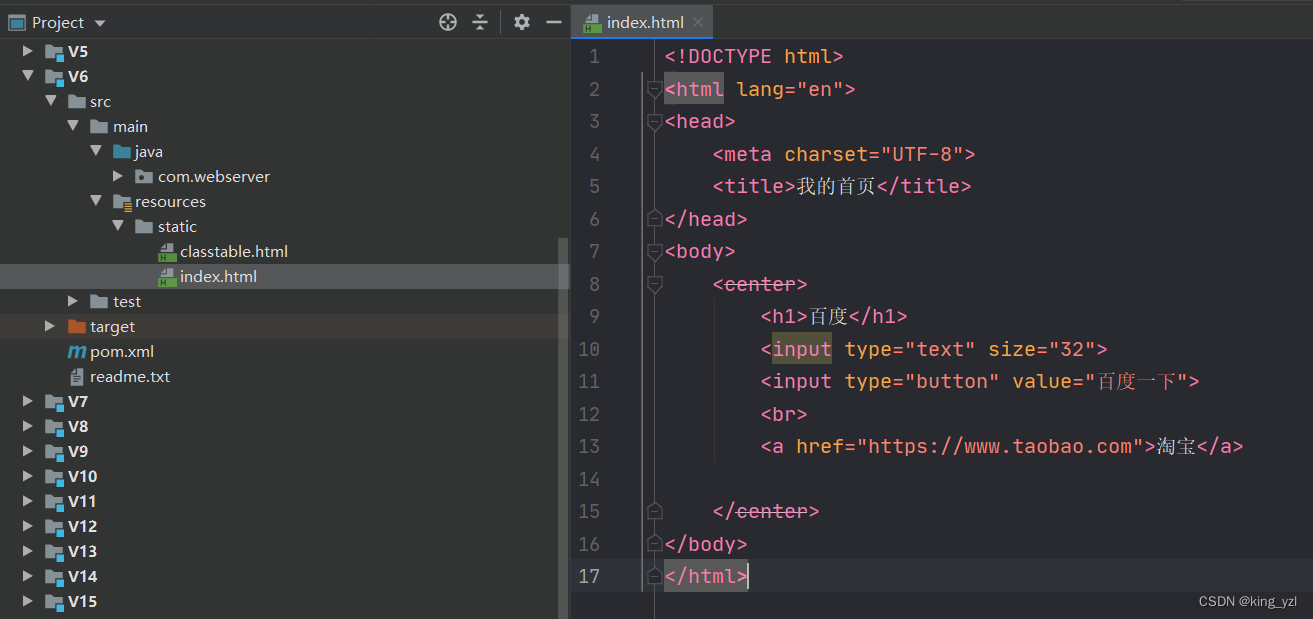The width and height of the screenshot is (1313, 619).
Task: Select the classtable.html file icon
Action: [167, 252]
